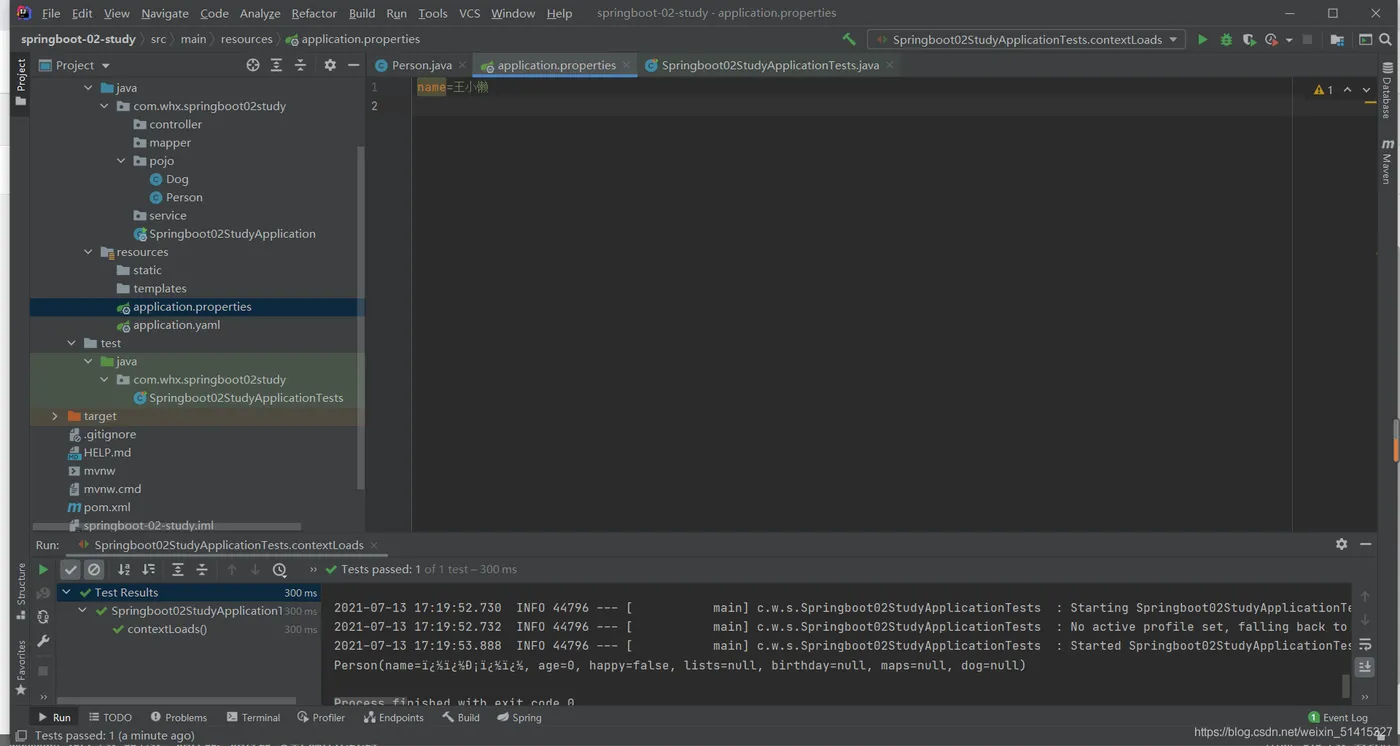The image size is (1400, 746).
Task: Open Project panel settings gear
Action: pos(330,65)
